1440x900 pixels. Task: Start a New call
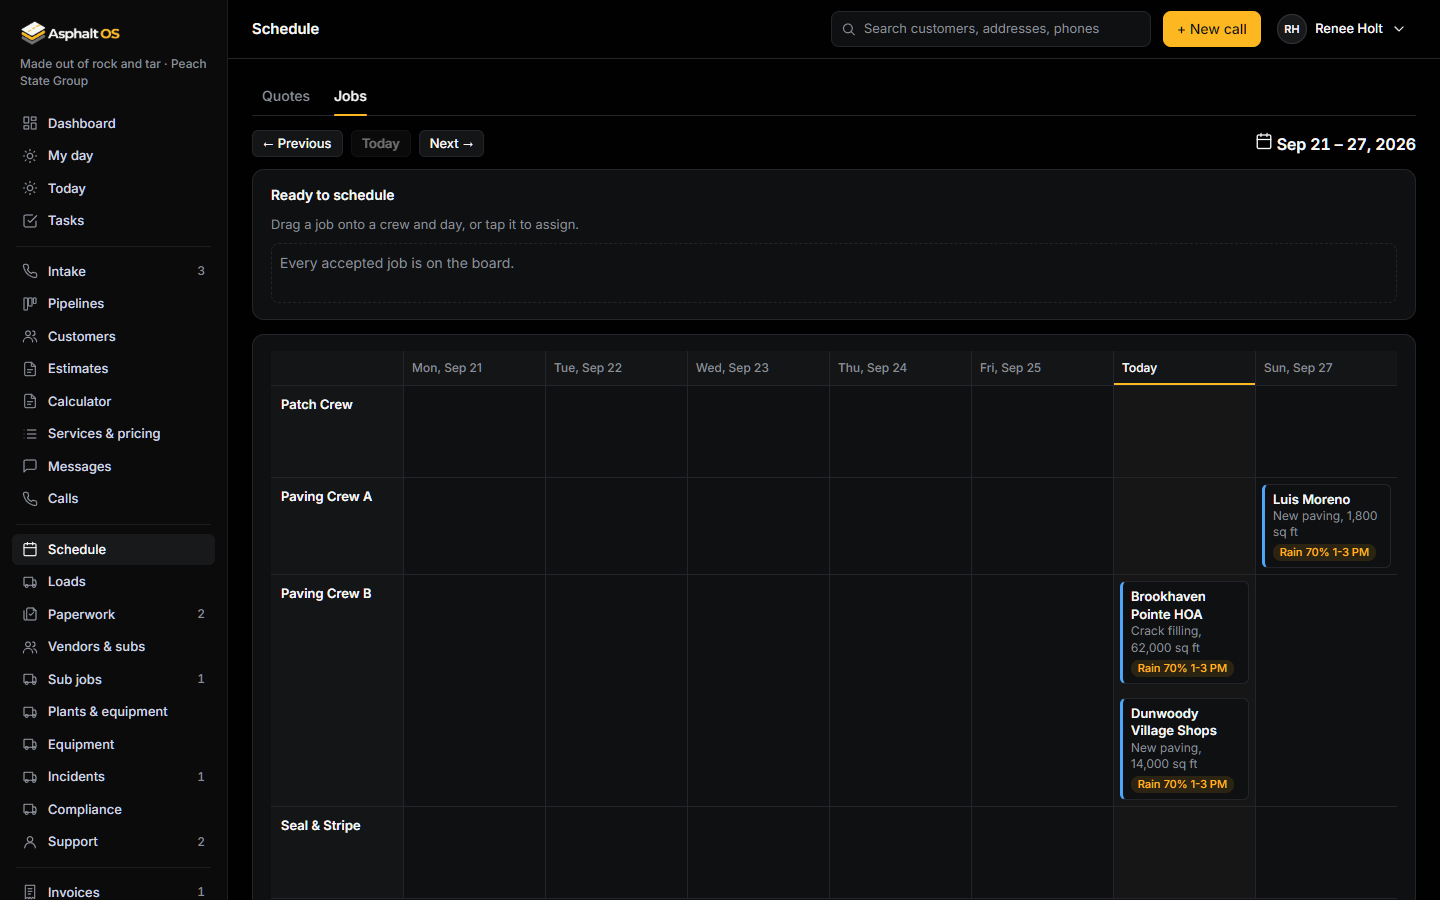tap(1211, 29)
